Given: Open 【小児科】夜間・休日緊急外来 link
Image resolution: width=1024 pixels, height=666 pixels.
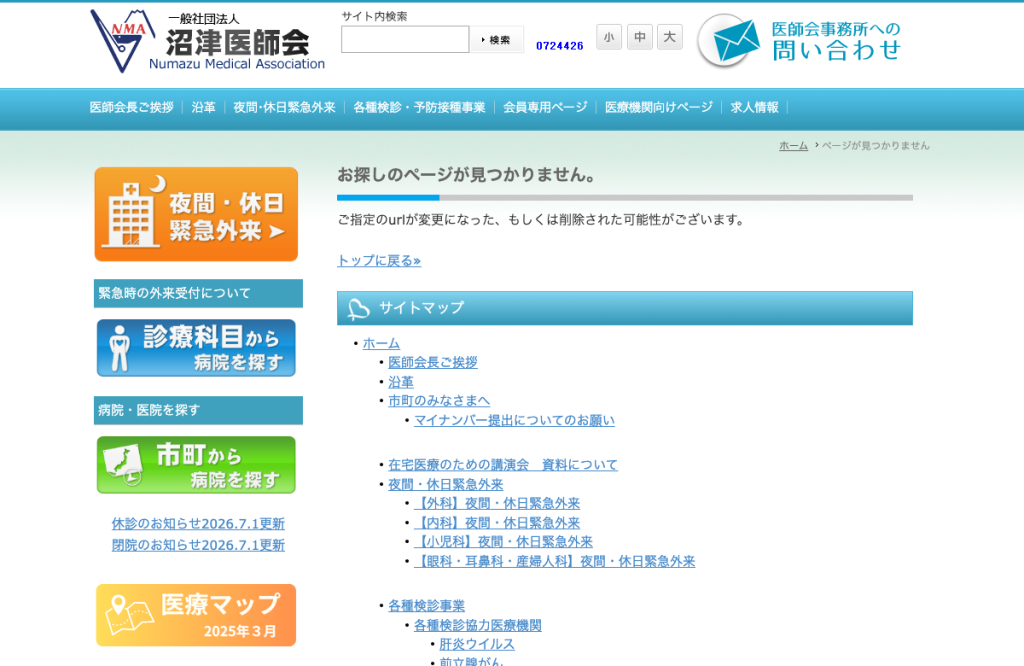Looking at the screenshot, I should coord(504,542).
